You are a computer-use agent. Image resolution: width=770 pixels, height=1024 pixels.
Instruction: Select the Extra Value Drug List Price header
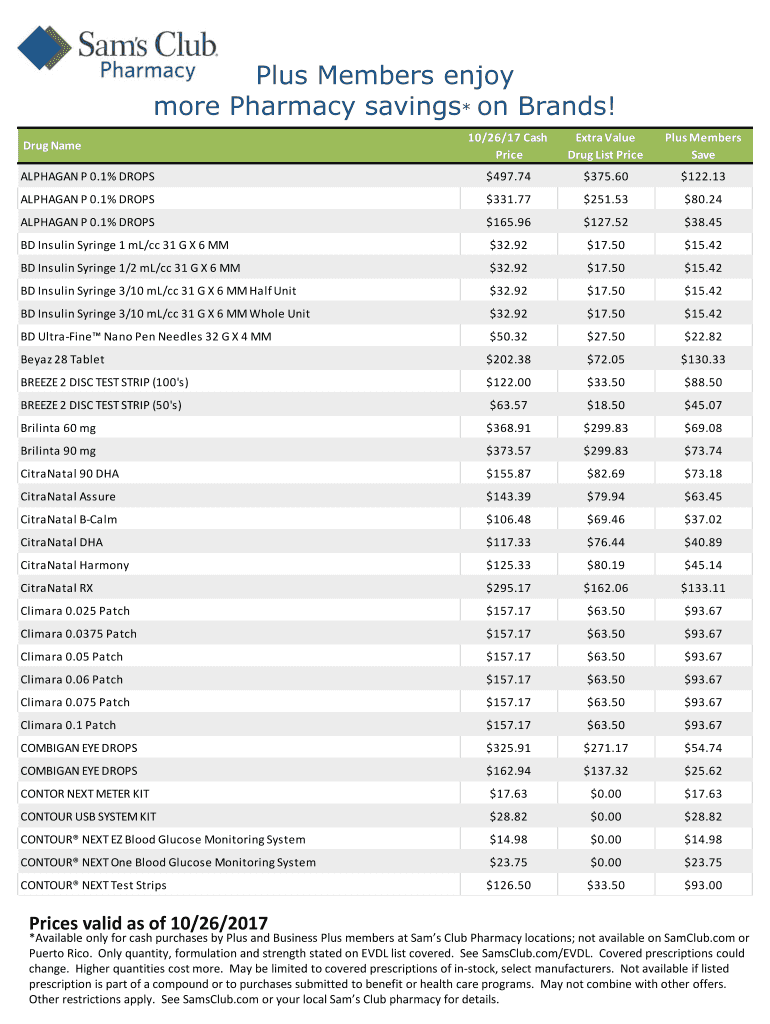click(605, 146)
